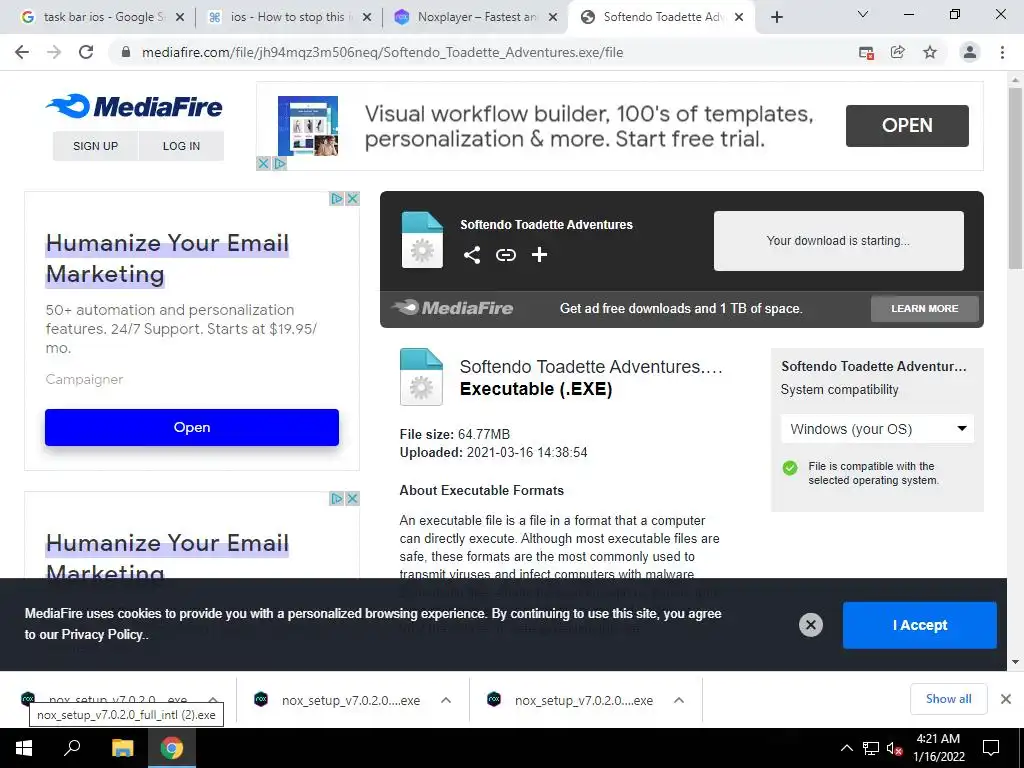Screen dimensions: 1024x768
Task: Click the file icon in dark header
Action: tap(422, 240)
